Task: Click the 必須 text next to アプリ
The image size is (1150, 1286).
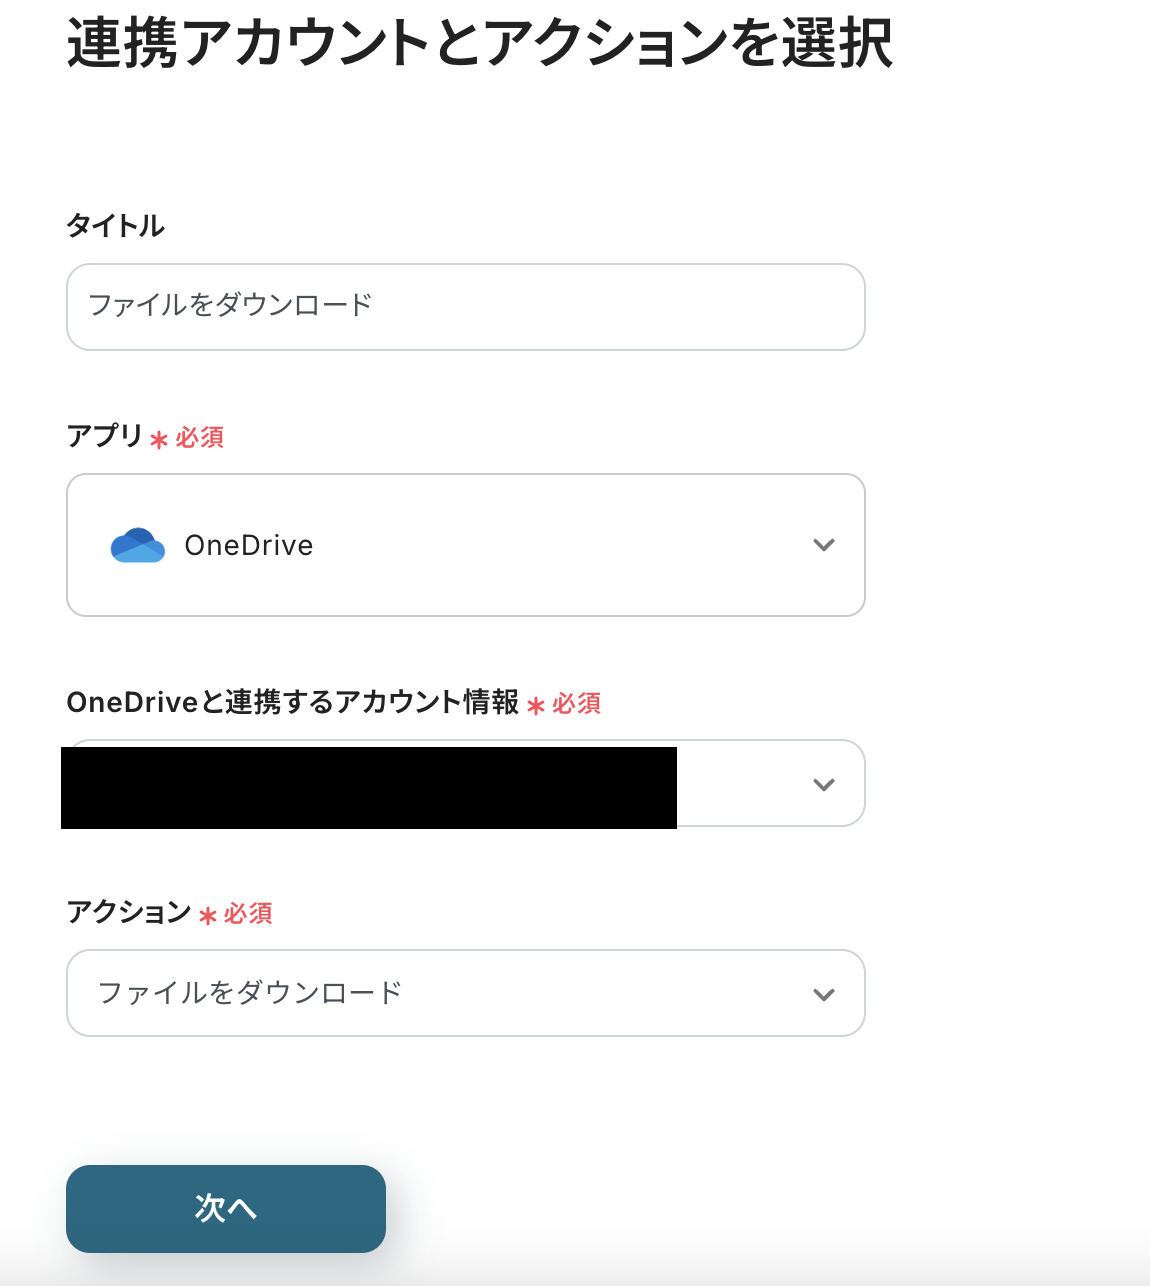Action: [200, 437]
